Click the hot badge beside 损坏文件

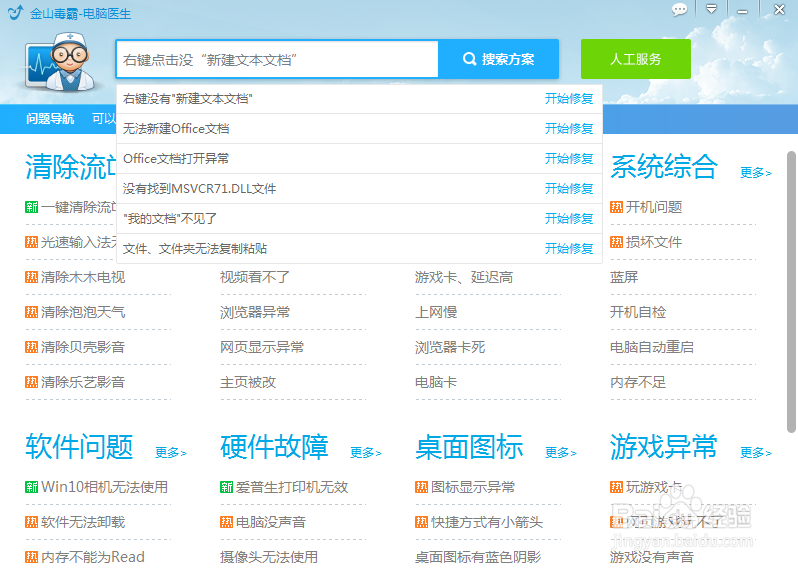point(616,242)
